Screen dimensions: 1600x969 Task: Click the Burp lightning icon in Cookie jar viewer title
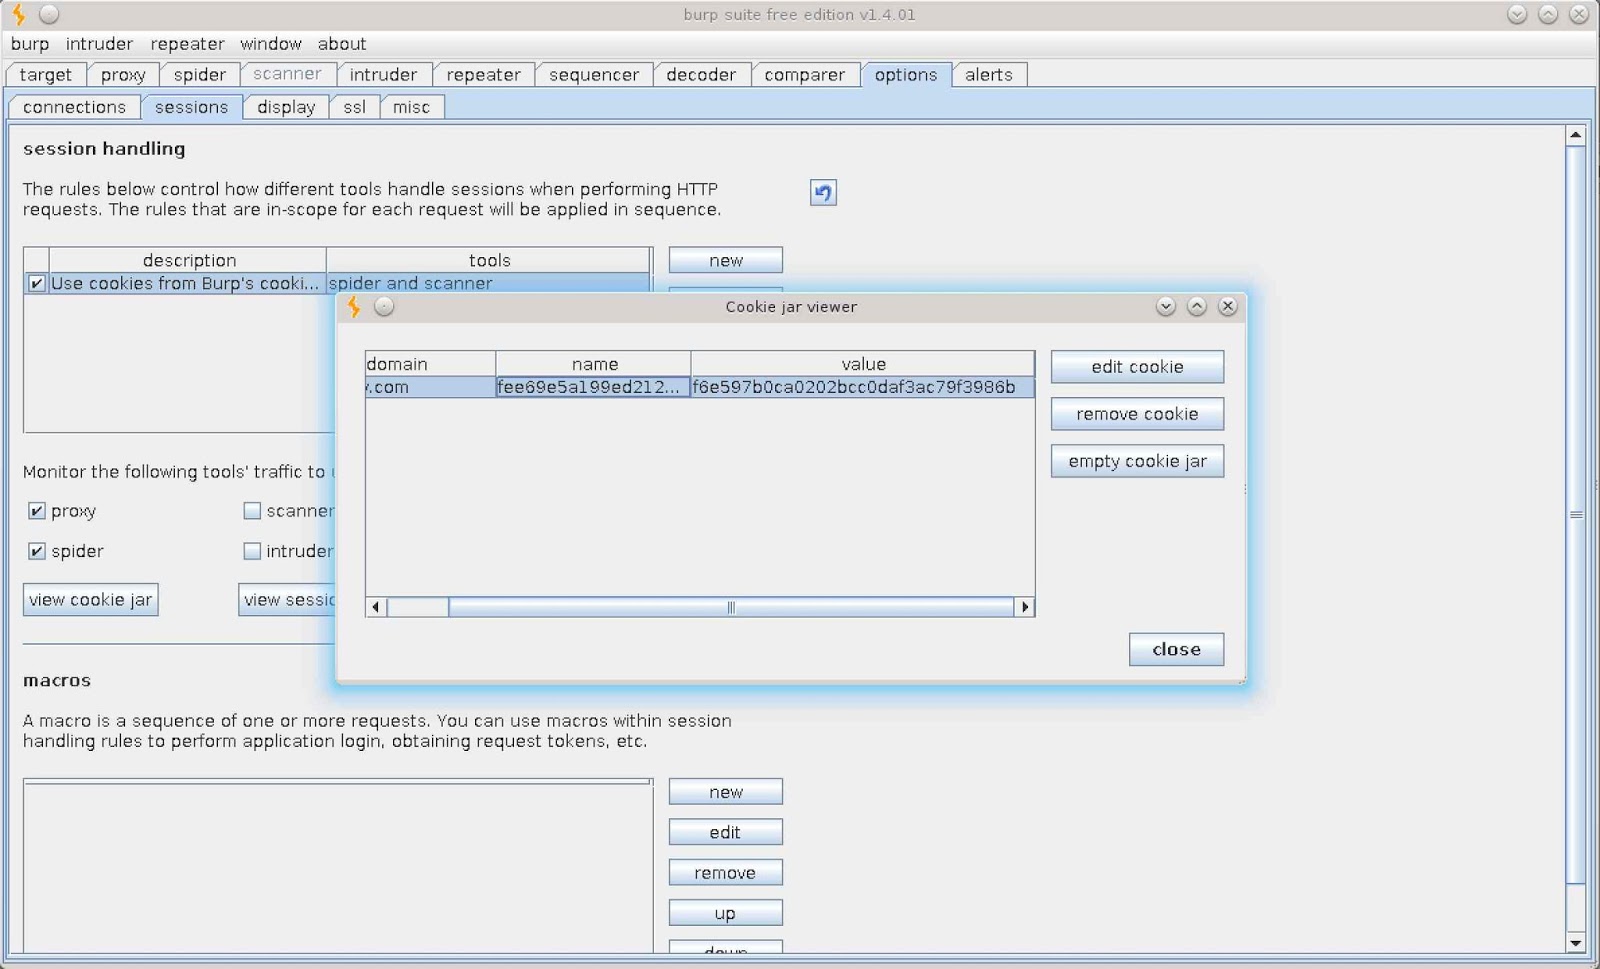tap(353, 306)
